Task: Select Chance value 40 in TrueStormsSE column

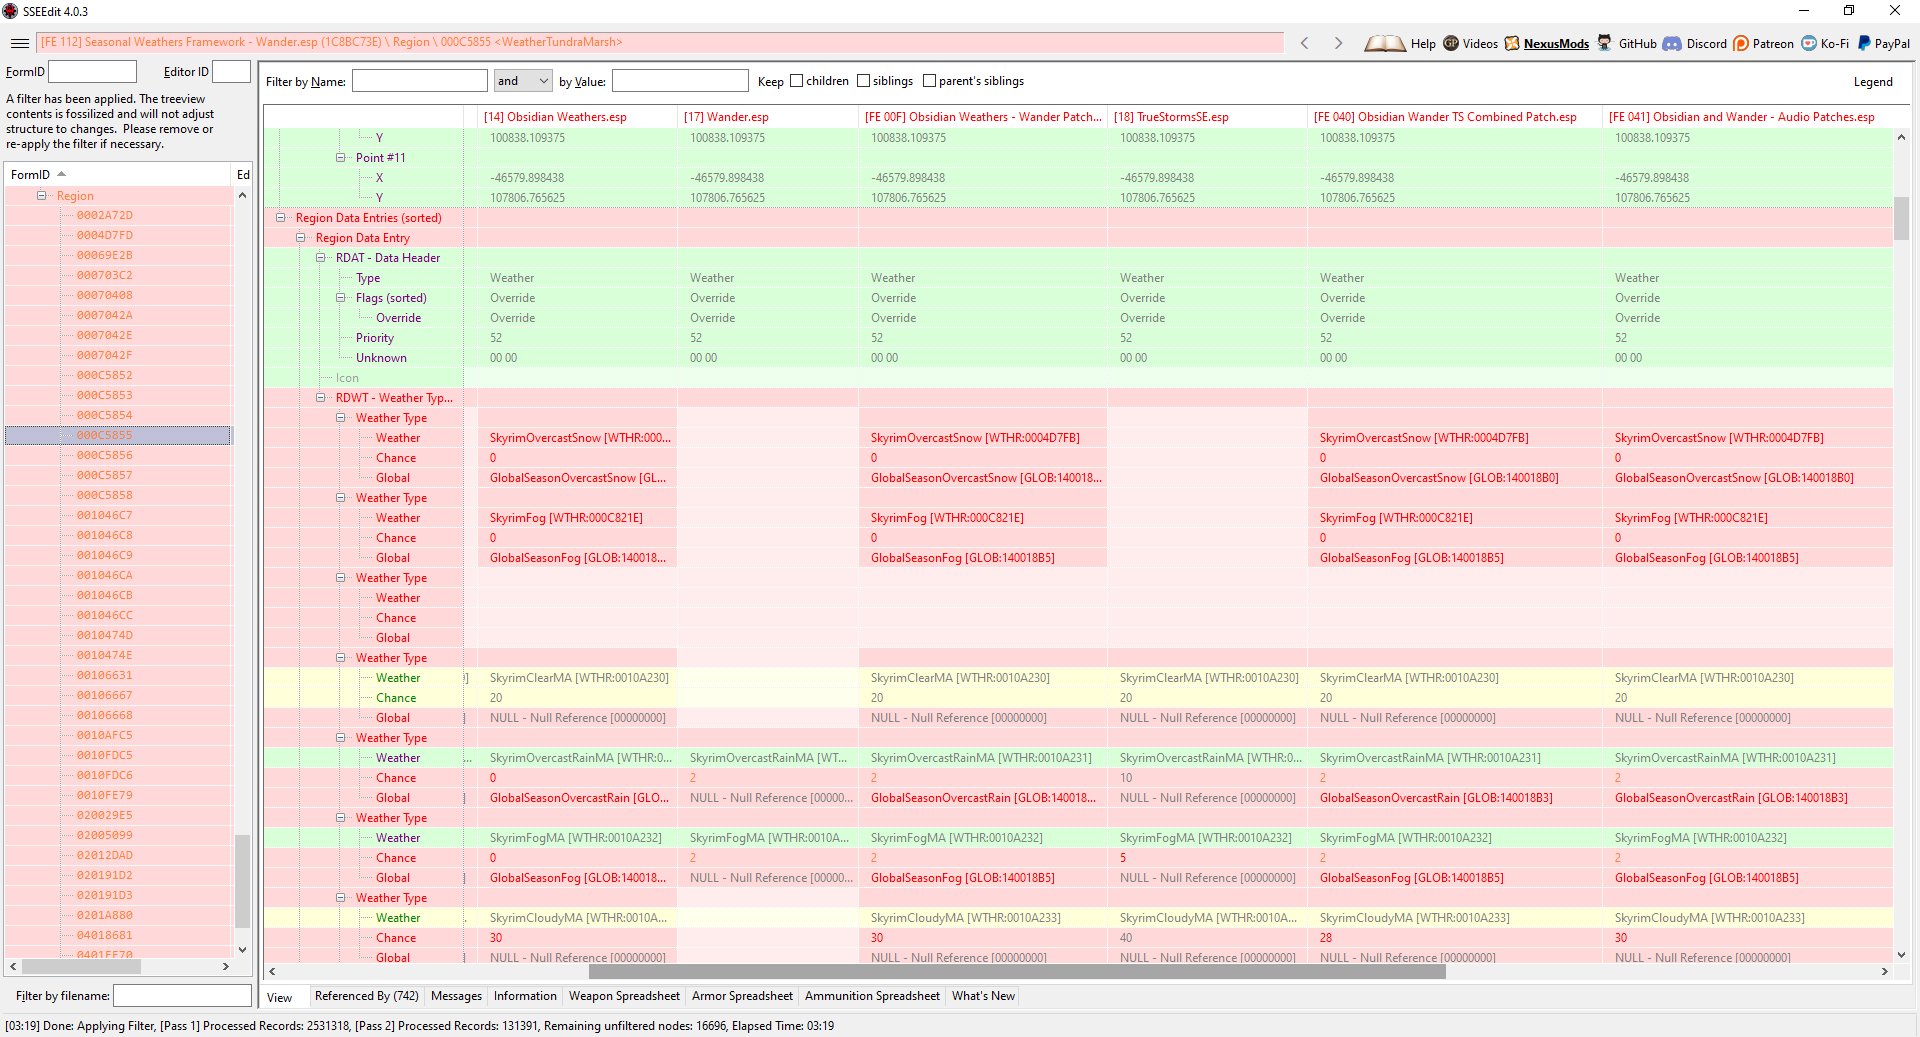Action: pyautogui.click(x=1126, y=938)
